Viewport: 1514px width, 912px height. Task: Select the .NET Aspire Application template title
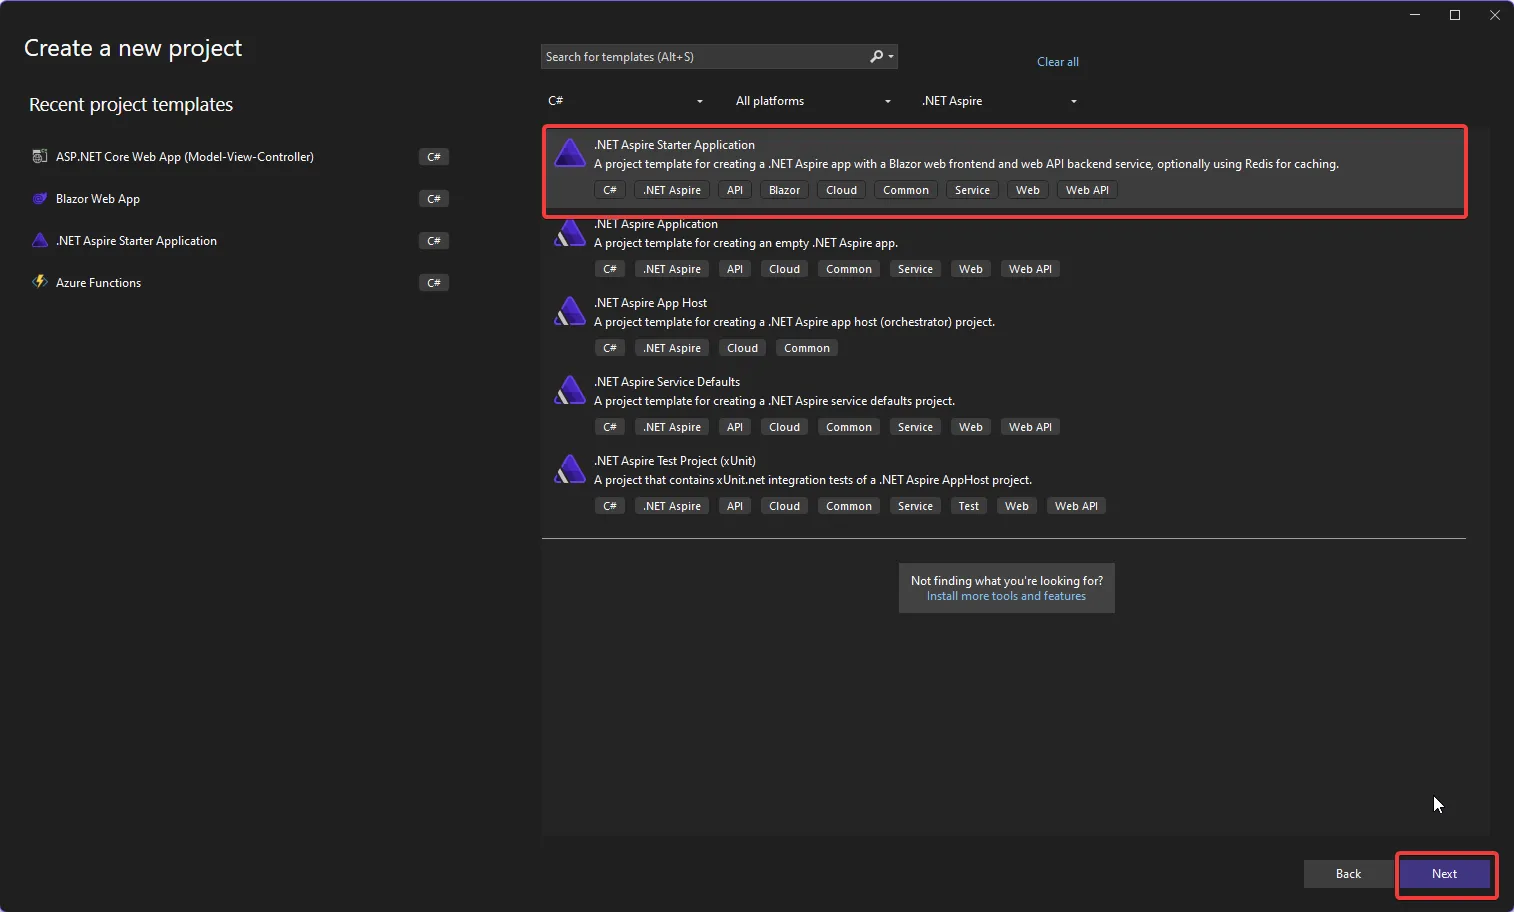click(656, 224)
